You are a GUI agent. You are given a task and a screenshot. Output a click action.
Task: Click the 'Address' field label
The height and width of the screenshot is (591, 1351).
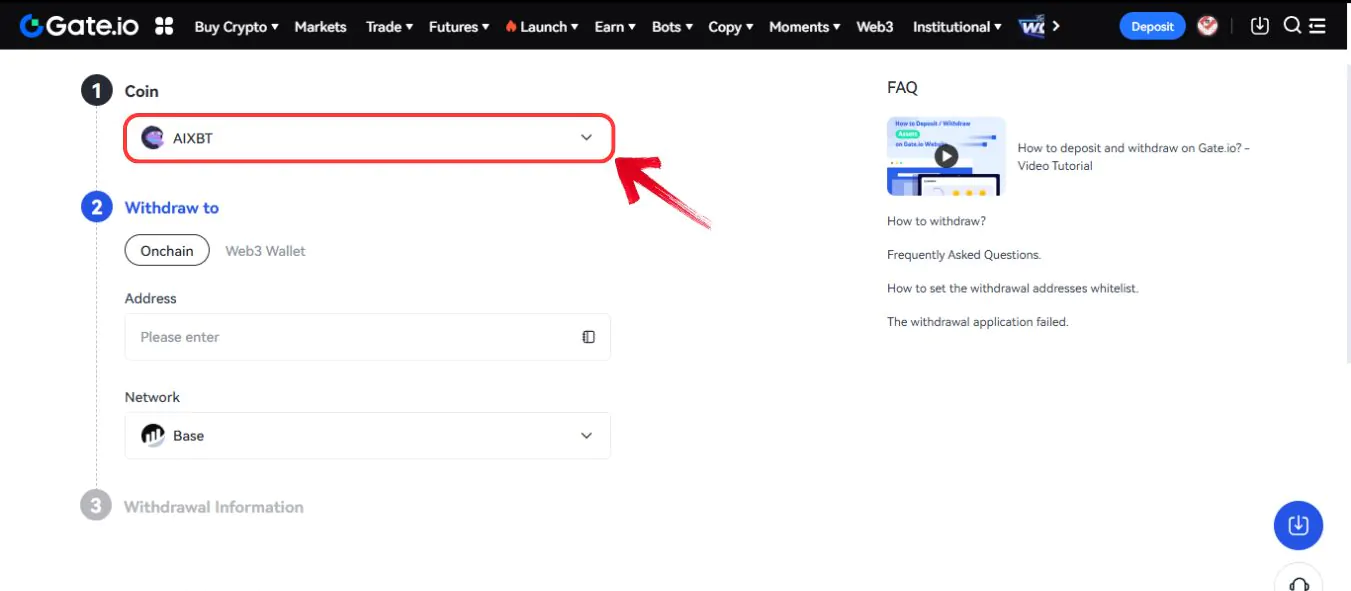(150, 298)
